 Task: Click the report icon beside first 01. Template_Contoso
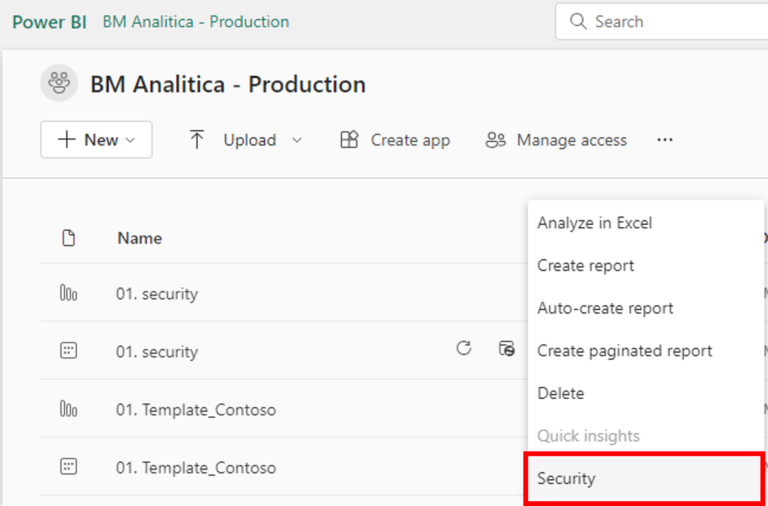pos(69,409)
